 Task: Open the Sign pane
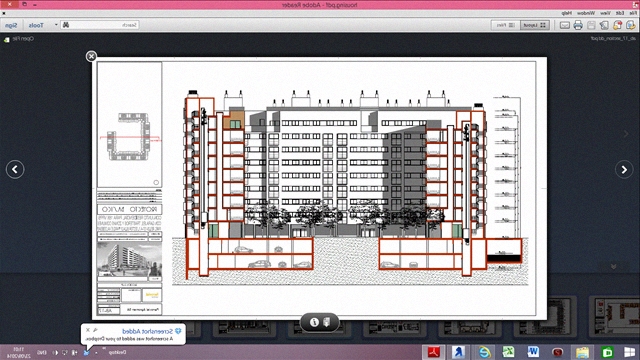pyautogui.click(x=11, y=25)
